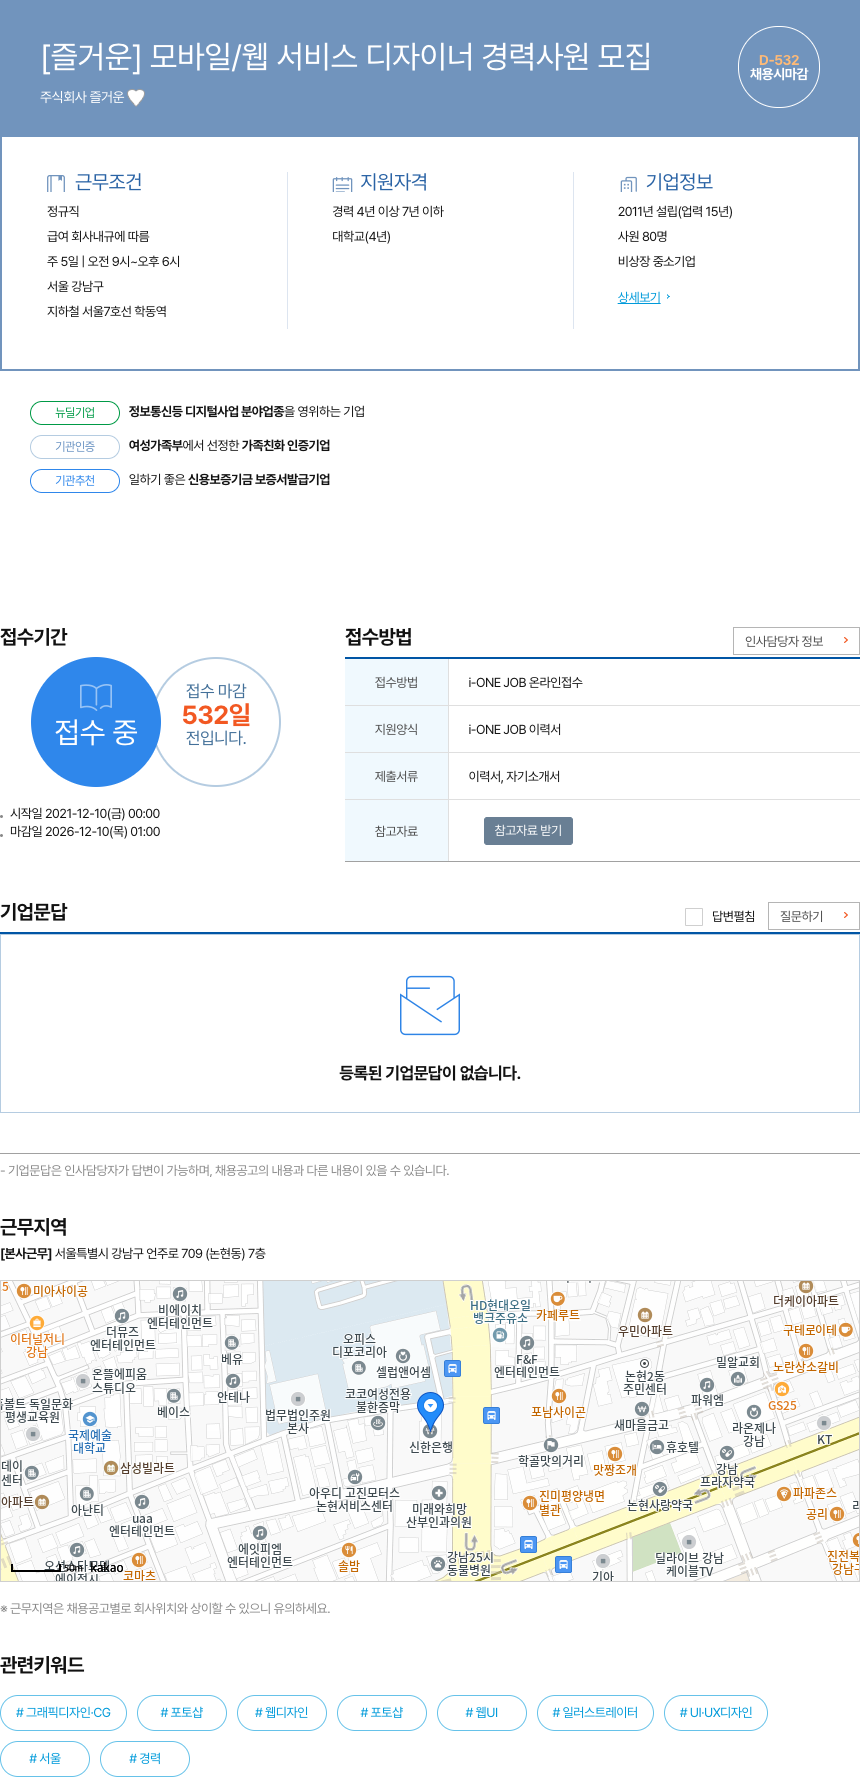Viewport: 860px width, 1778px height.
Task: Open the # 그래픽디자인·CG keyword tag
Action: pos(63,1712)
